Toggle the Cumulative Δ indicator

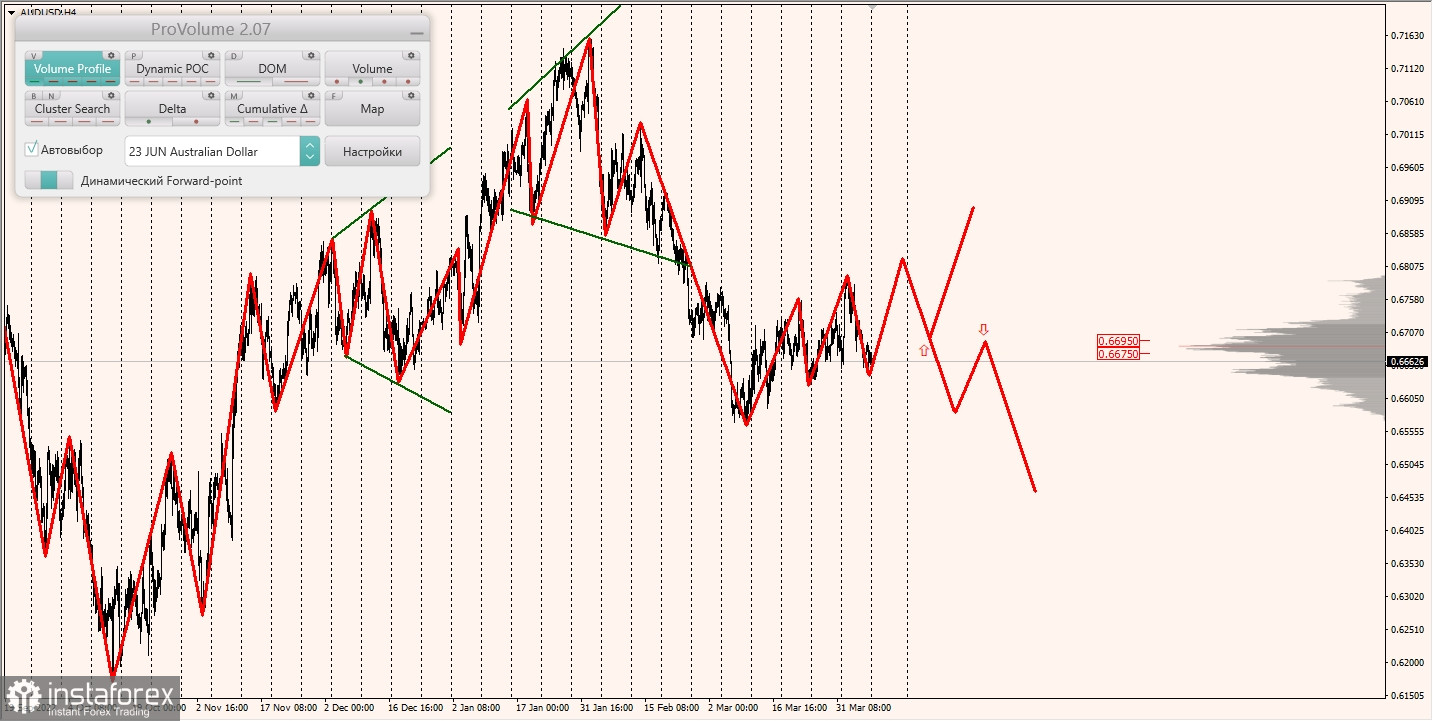[x=272, y=109]
